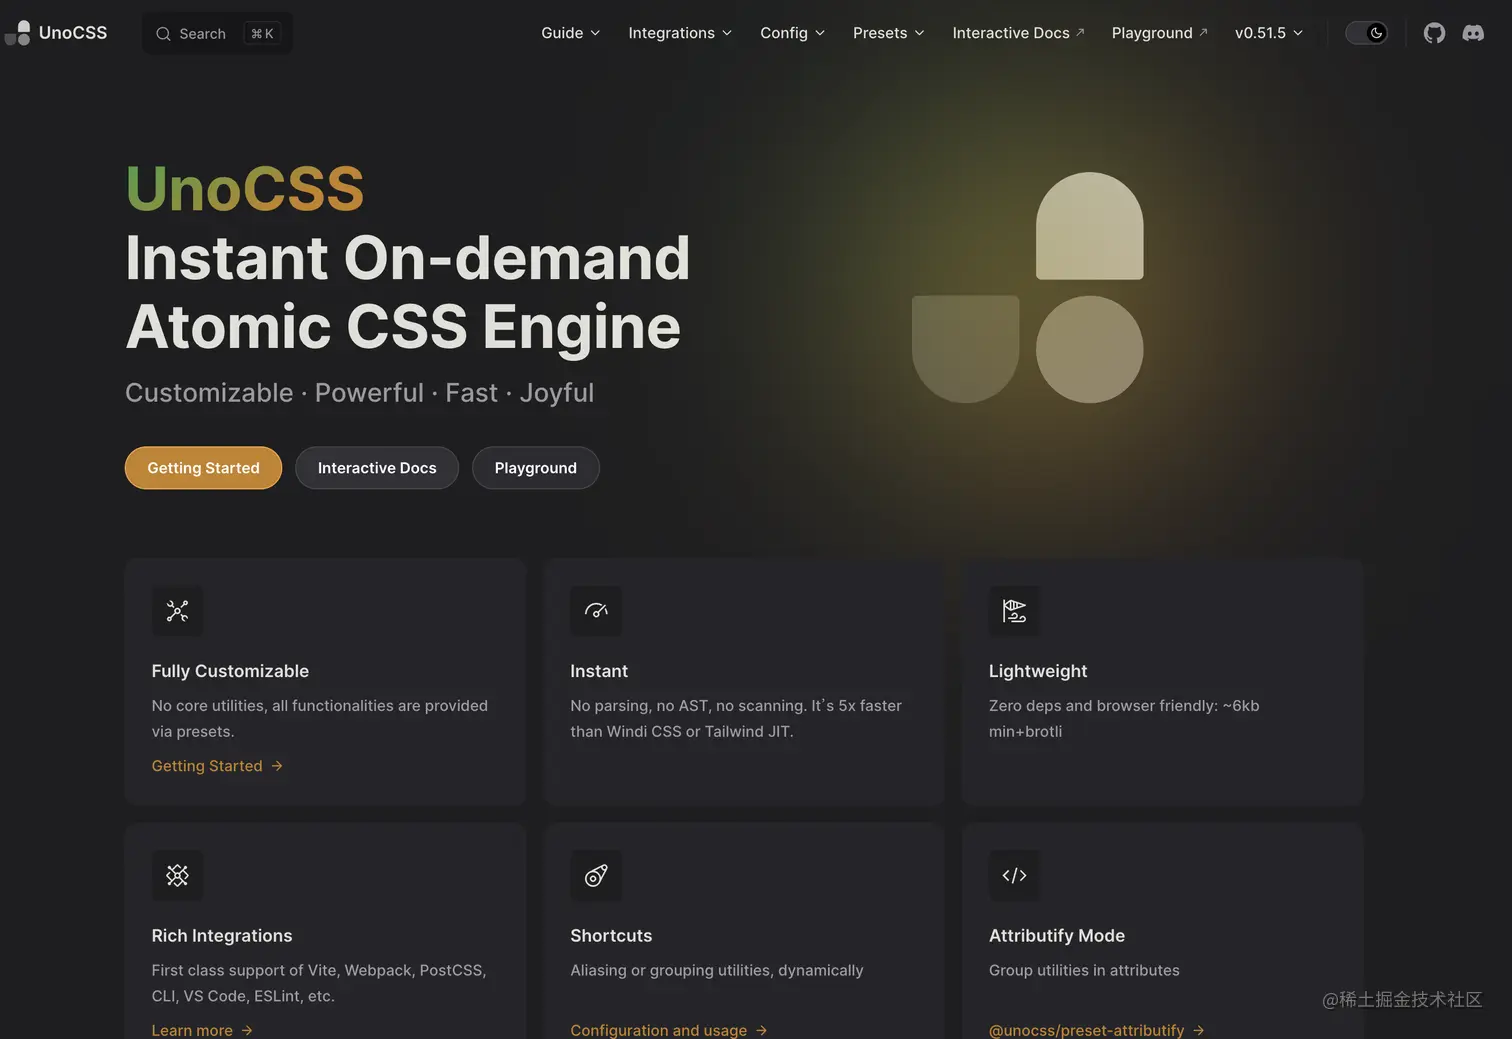This screenshot has width=1512, height=1039.
Task: Click the Rich Integrations card icon
Action: pyautogui.click(x=177, y=876)
